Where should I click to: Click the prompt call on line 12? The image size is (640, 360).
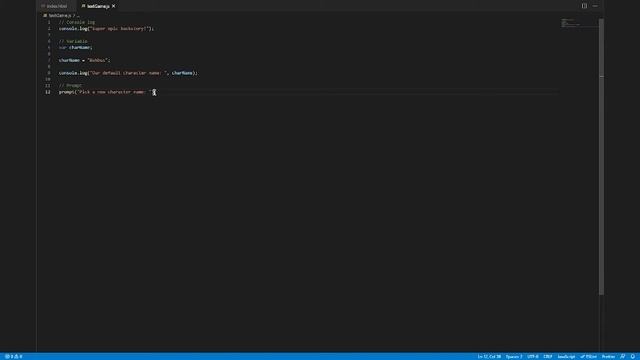coord(106,92)
